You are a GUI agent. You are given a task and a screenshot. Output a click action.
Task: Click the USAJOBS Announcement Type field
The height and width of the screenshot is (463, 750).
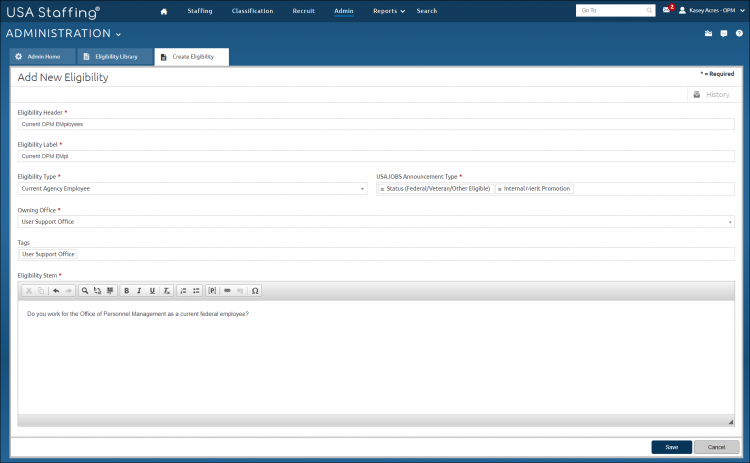[x=555, y=189]
